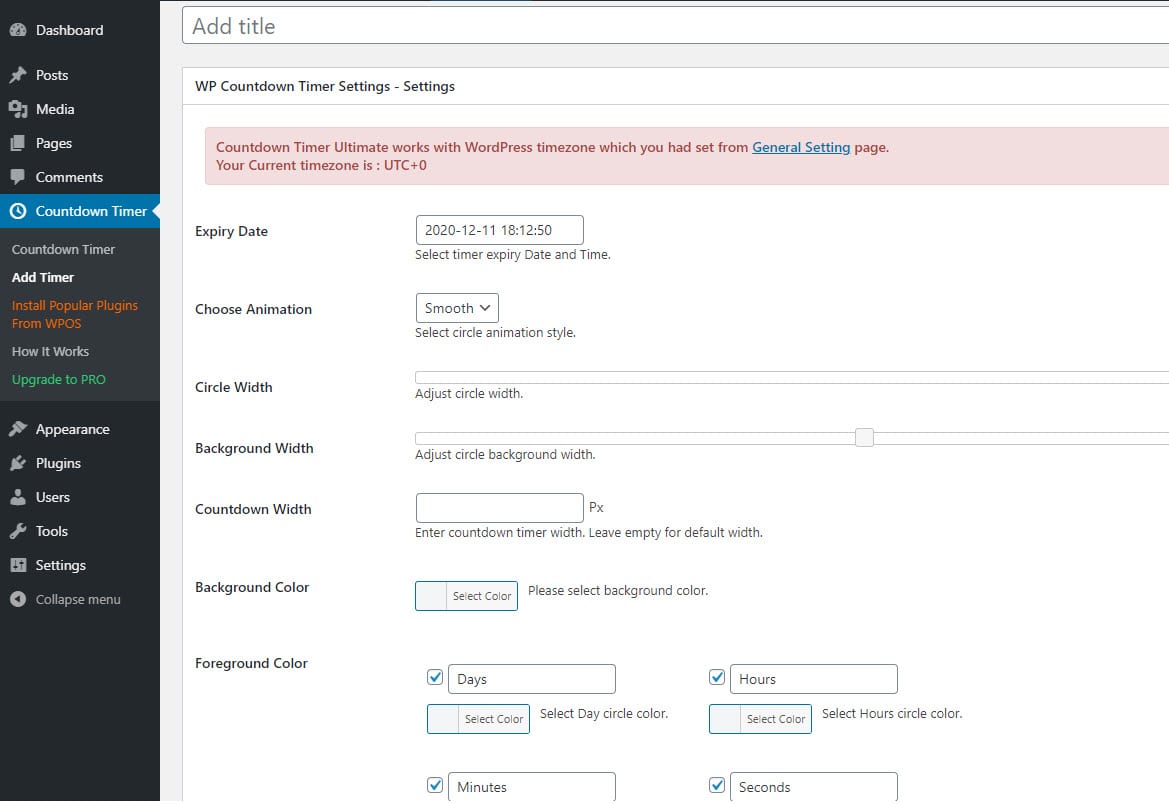Click the Posts pin icon in sidebar
This screenshot has width=1169, height=804.
coord(18,74)
